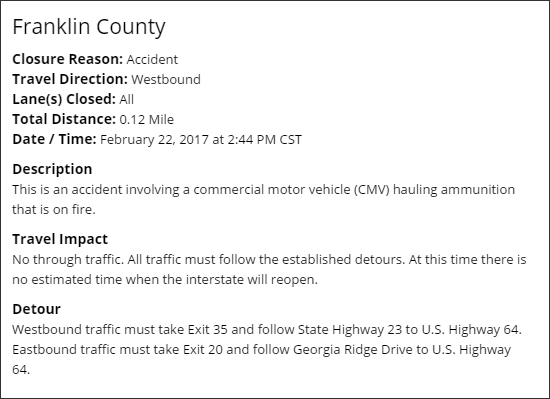The height and width of the screenshot is (399, 550).
Task: Click the Lane(s) Closed label
Action: [64, 99]
